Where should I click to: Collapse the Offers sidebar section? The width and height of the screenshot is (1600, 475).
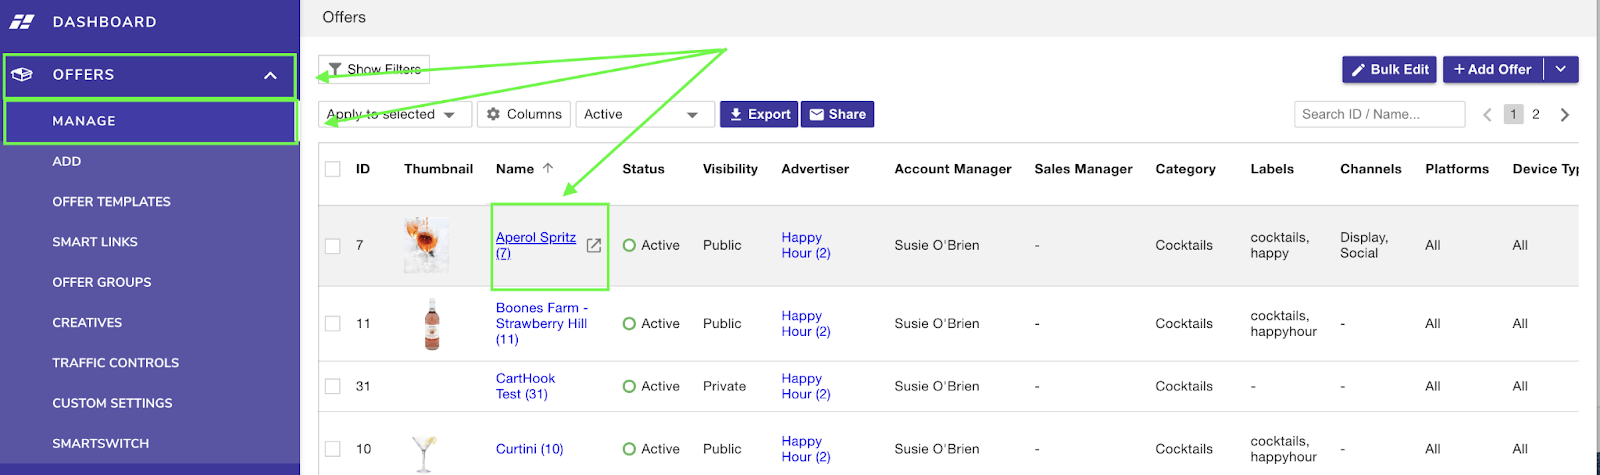270,75
